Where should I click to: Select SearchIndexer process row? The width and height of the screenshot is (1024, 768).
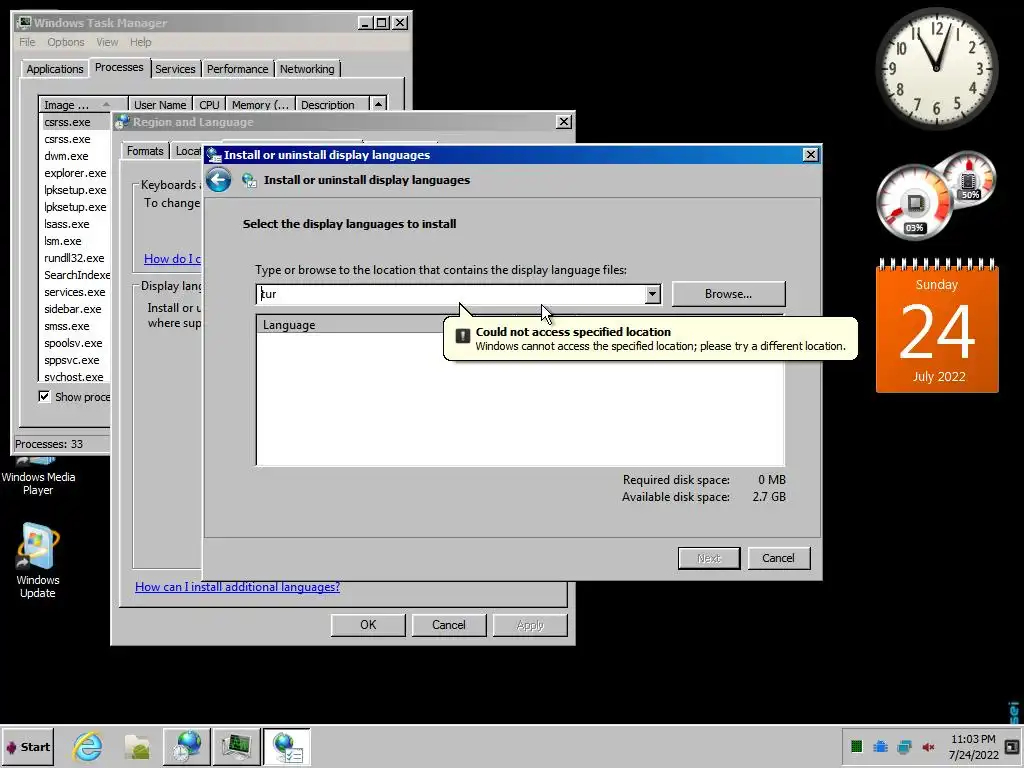coord(75,275)
